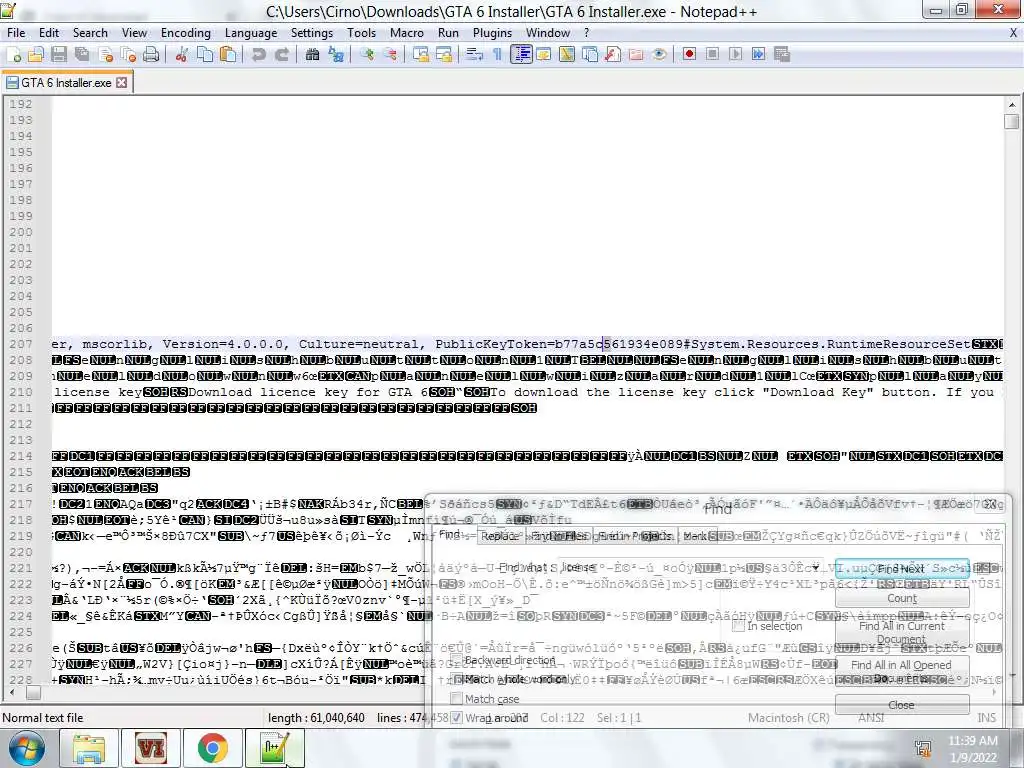
Task: Click the Replace toolbar icon
Action: click(336, 55)
